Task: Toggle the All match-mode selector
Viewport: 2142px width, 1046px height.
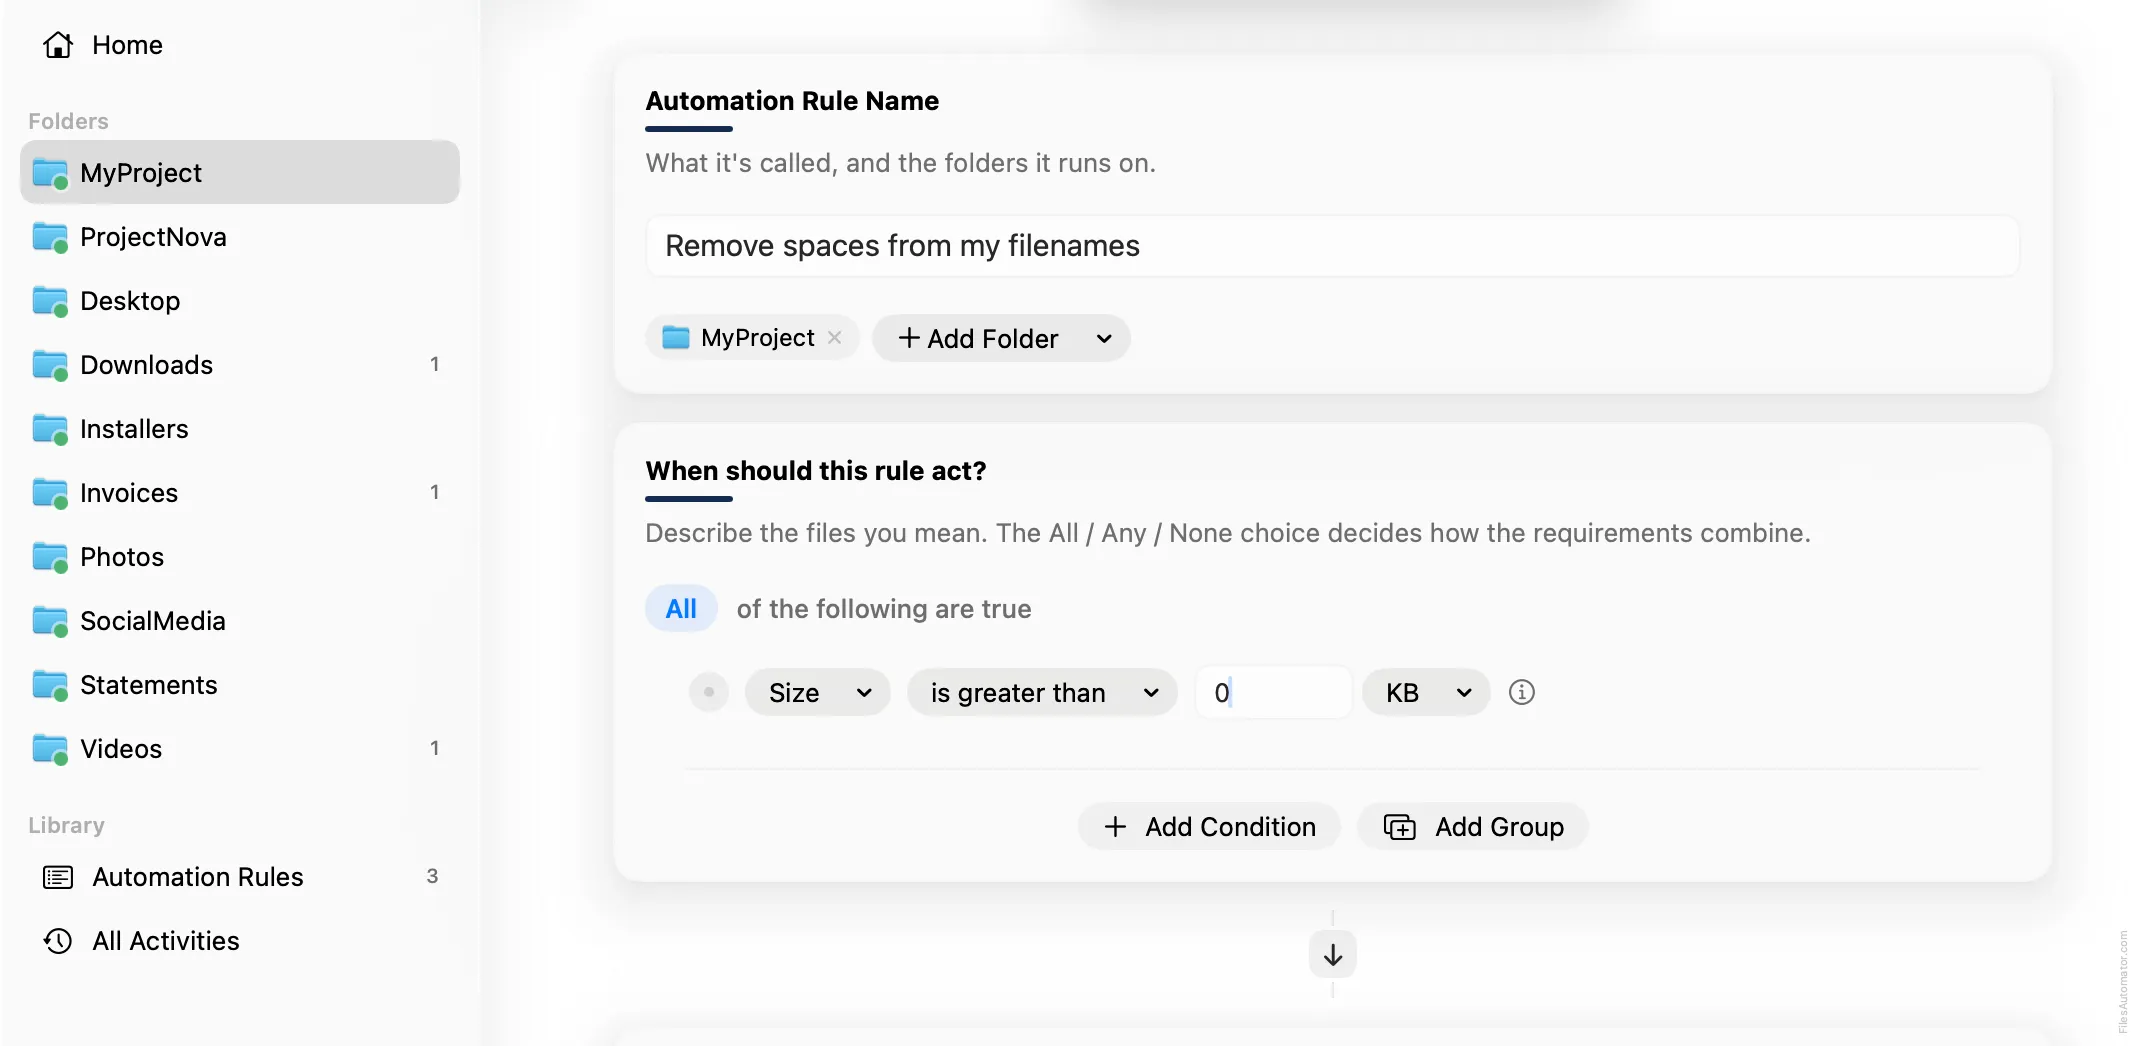Action: pos(681,609)
